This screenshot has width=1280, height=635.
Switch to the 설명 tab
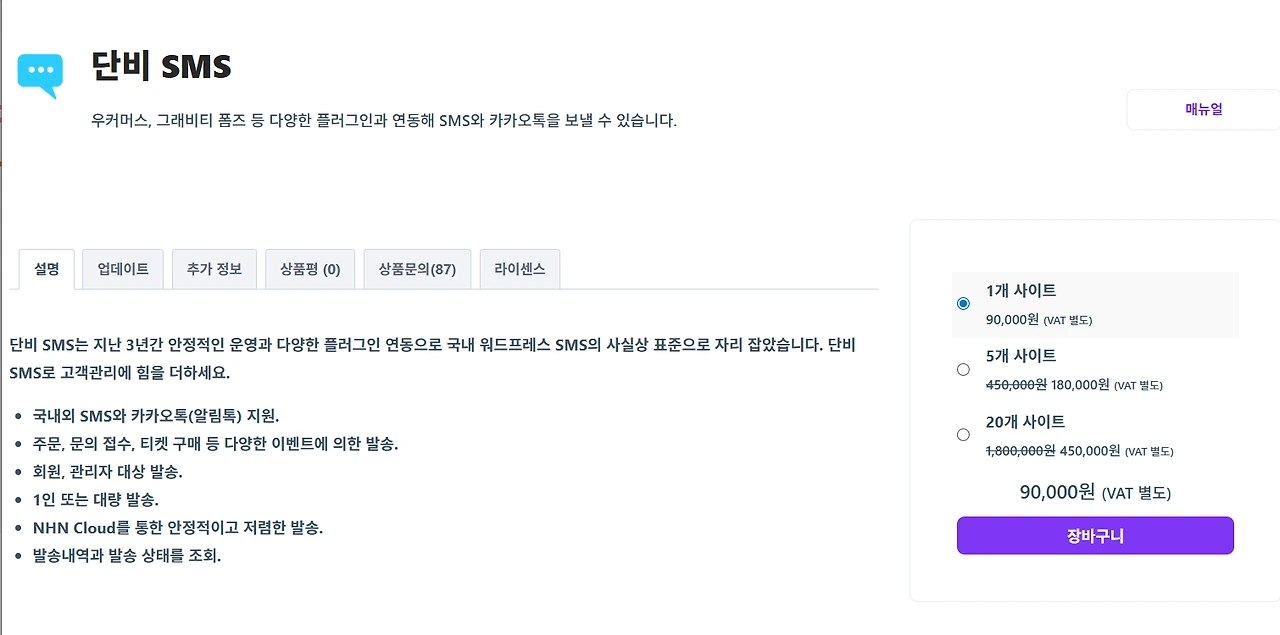point(47,269)
